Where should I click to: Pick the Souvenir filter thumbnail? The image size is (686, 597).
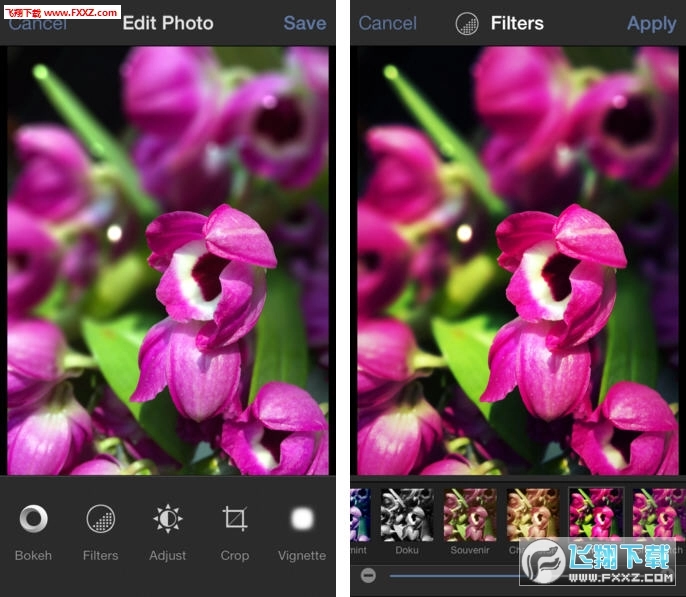click(470, 515)
